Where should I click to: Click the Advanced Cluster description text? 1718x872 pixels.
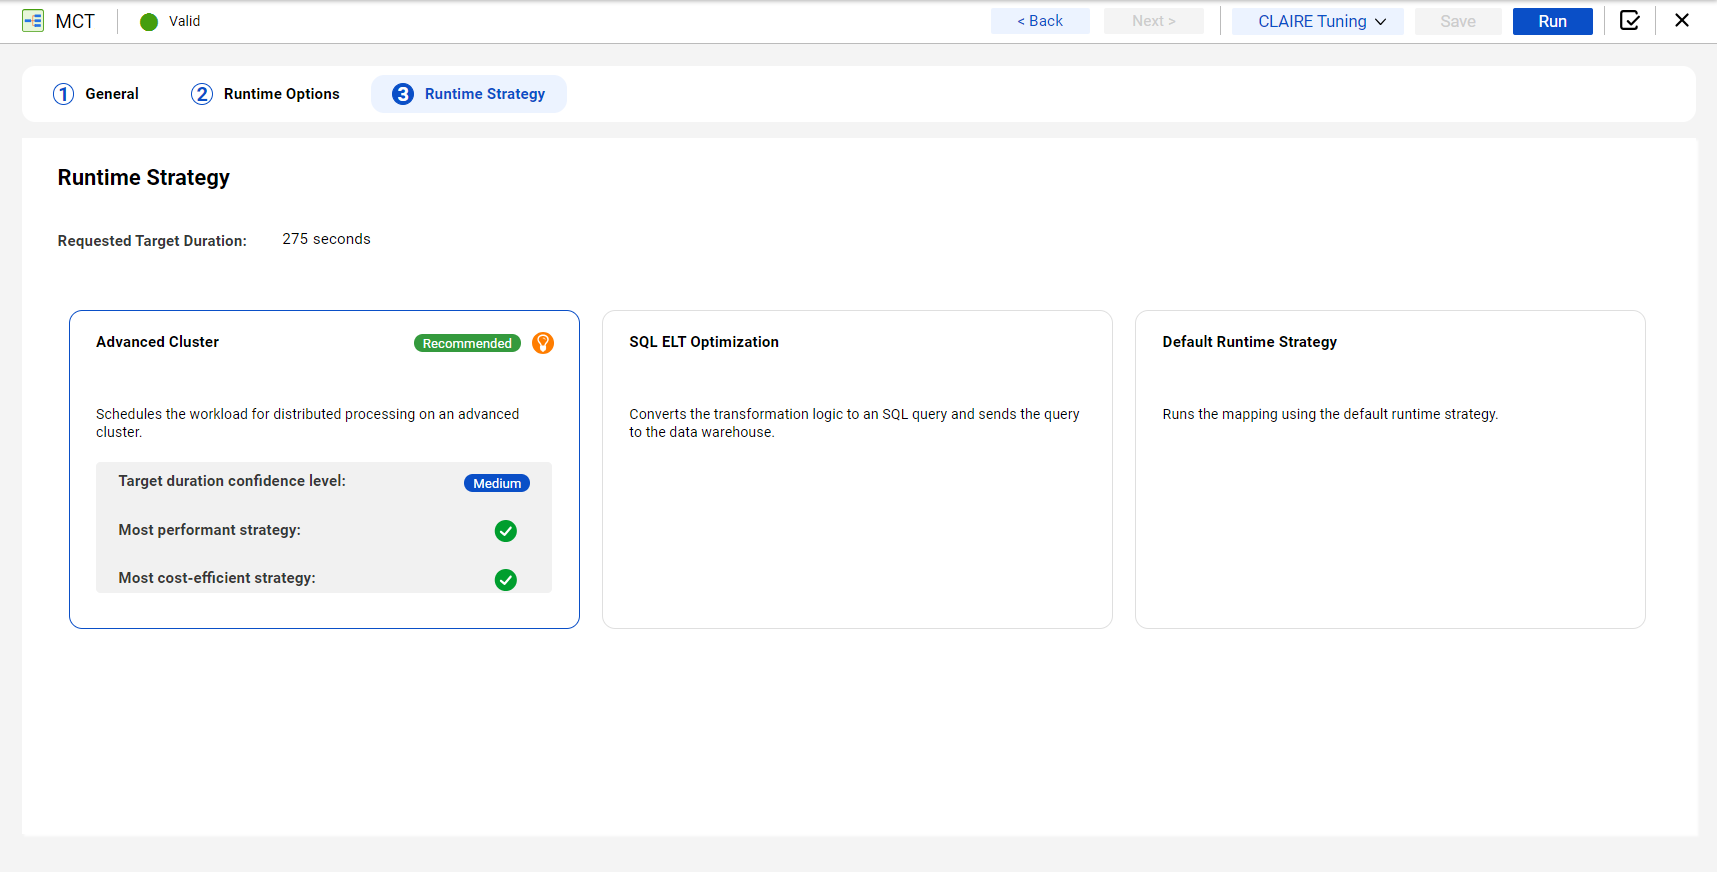[308, 423]
